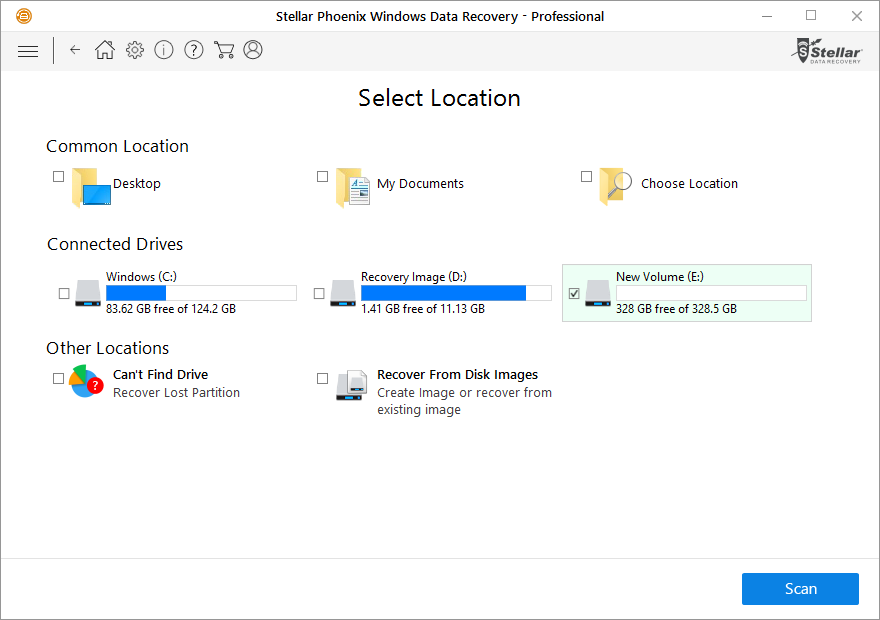Click the Recovery Image (D:) drive icon
Image resolution: width=880 pixels, height=620 pixels.
[343, 293]
